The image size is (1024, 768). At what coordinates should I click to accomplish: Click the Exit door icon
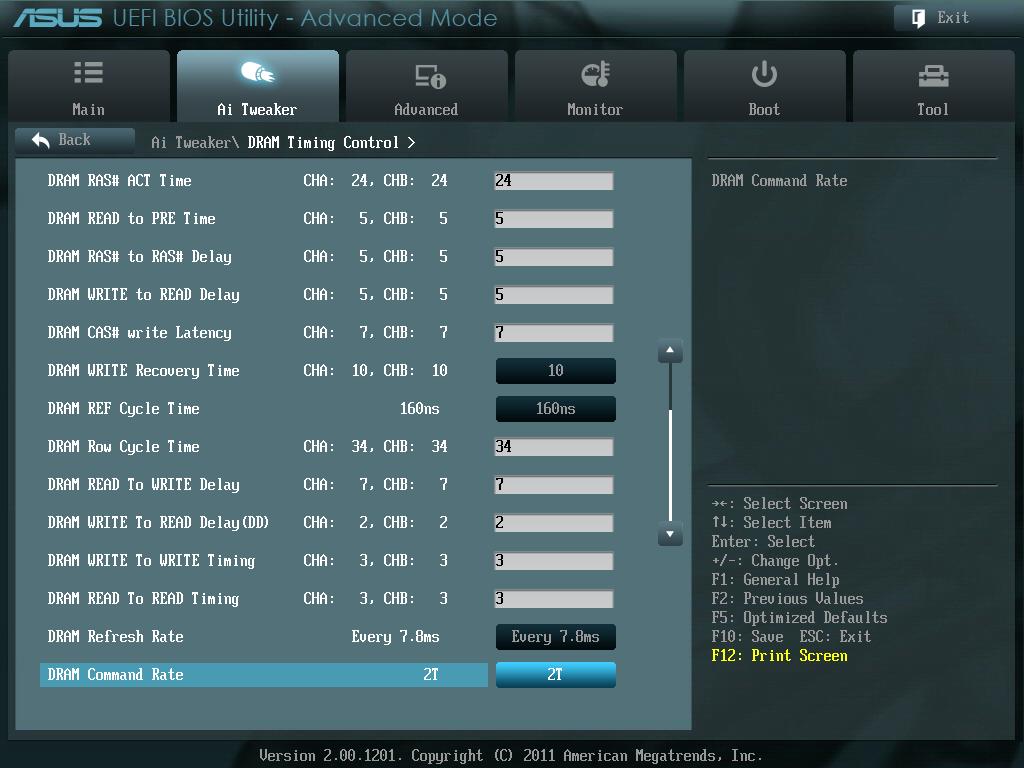[918, 18]
